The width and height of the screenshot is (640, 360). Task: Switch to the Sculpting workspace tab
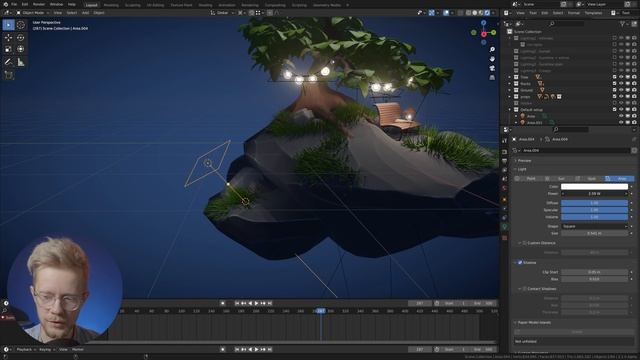click(133, 5)
